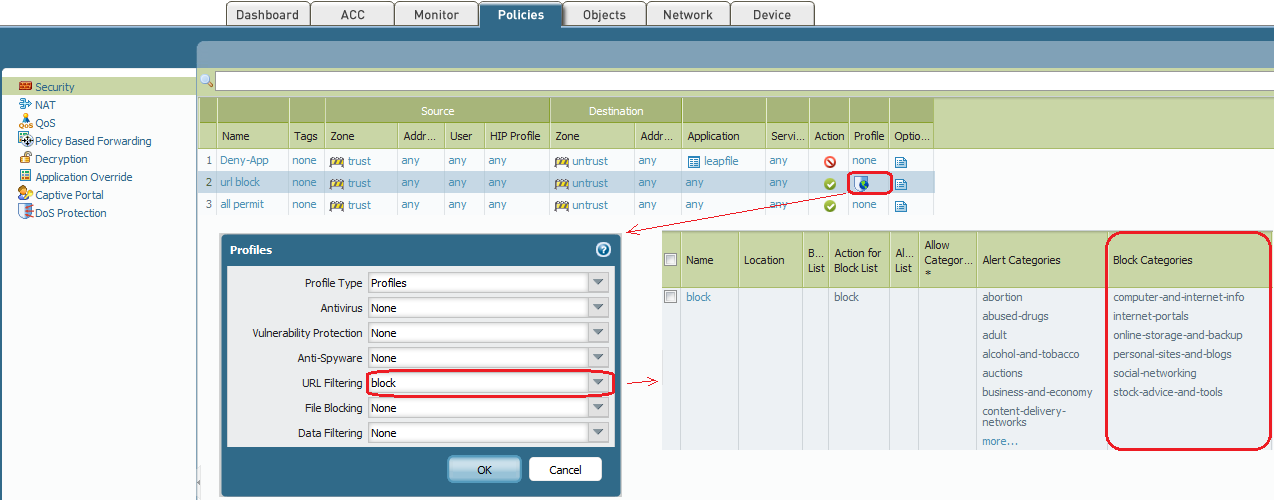Click trust zone icon in Deny-App row

337,161
